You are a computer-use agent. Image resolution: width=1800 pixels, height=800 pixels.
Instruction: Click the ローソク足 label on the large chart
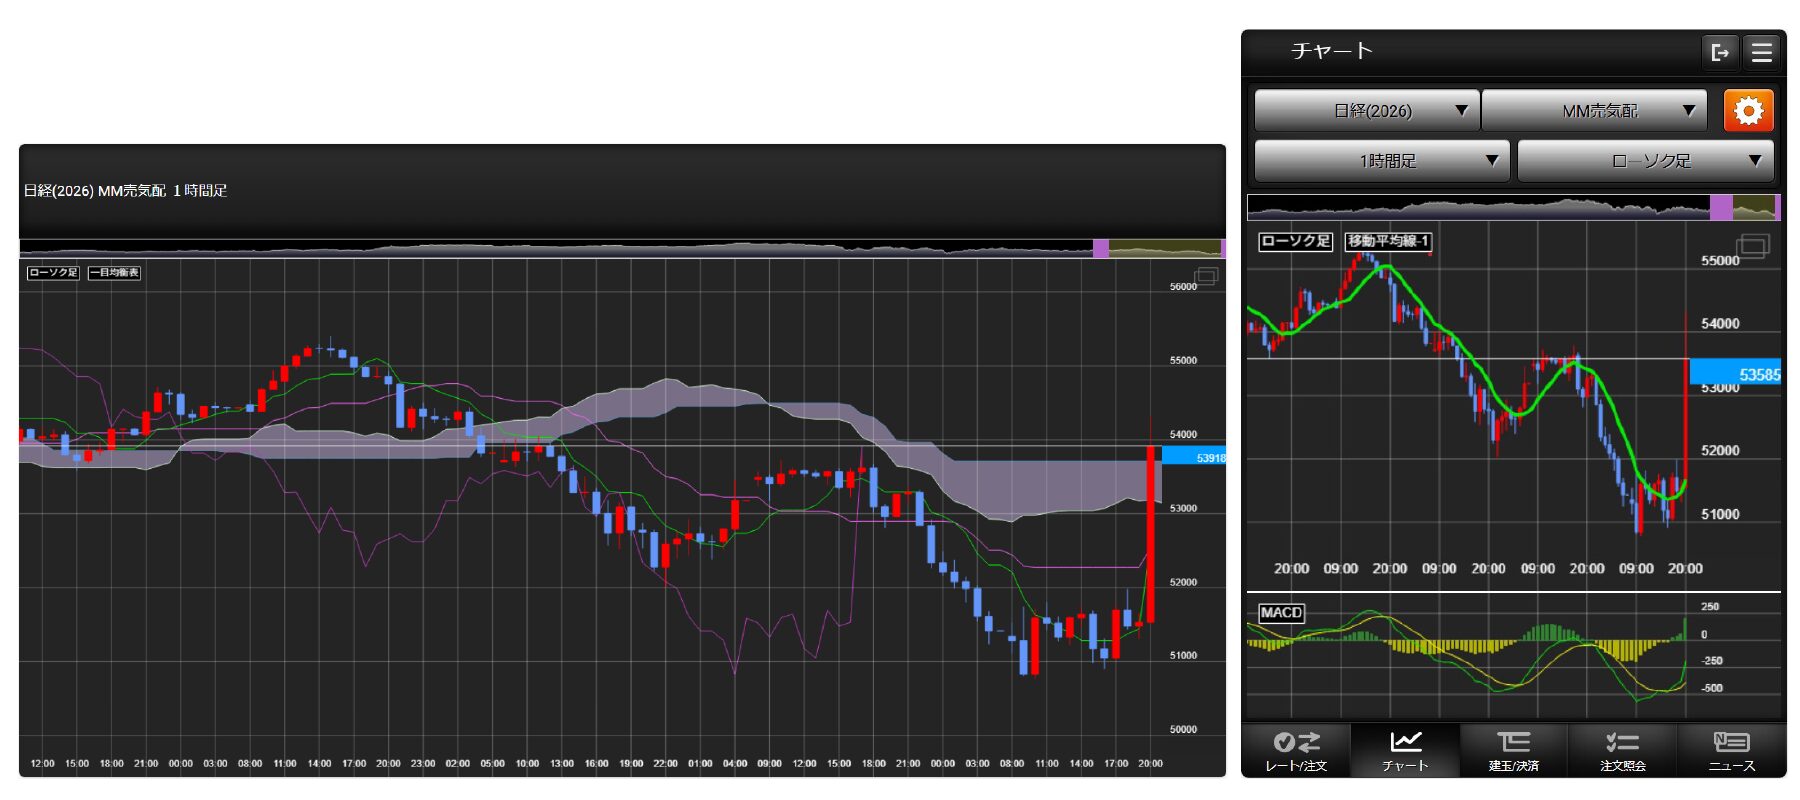pos(53,272)
